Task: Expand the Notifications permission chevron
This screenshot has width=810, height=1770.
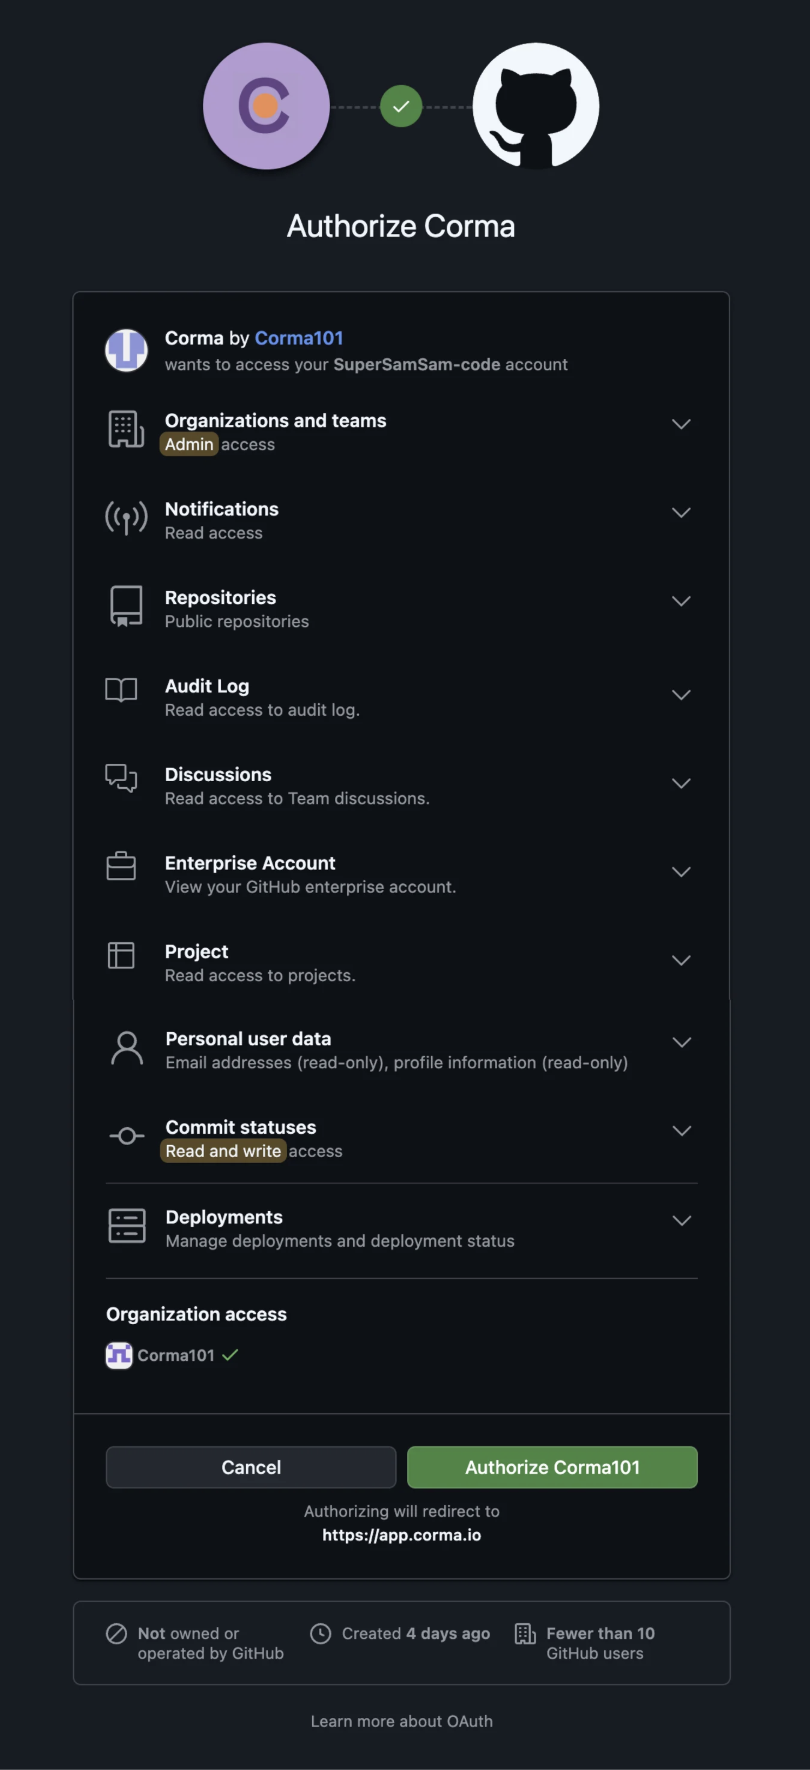Action: click(681, 512)
